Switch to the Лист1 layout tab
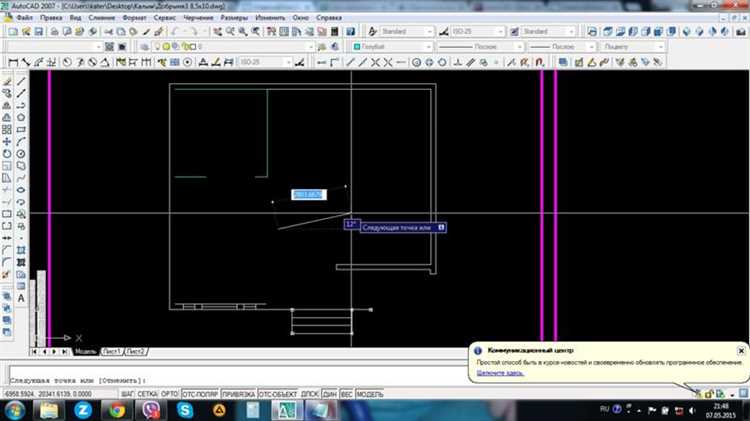Viewport: 750px width, 421px height. click(x=111, y=352)
